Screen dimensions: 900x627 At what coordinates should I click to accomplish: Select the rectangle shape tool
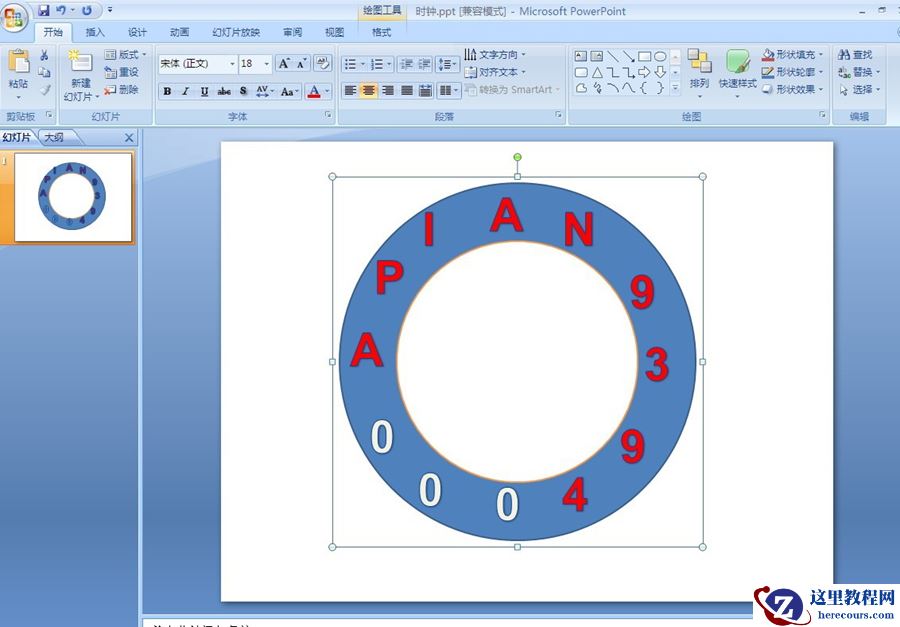pyautogui.click(x=645, y=56)
